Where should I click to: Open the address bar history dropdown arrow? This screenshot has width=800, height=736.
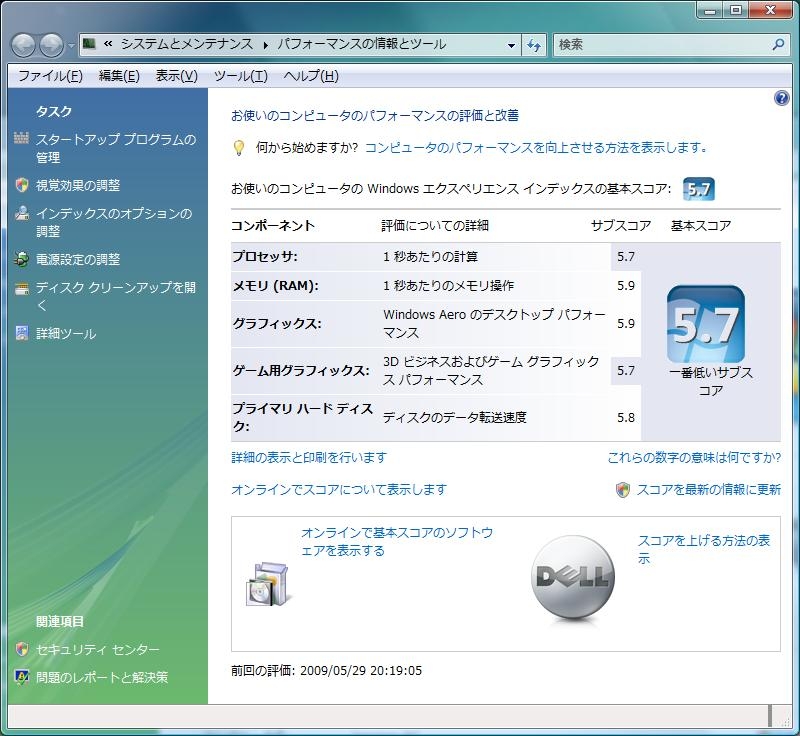[511, 45]
